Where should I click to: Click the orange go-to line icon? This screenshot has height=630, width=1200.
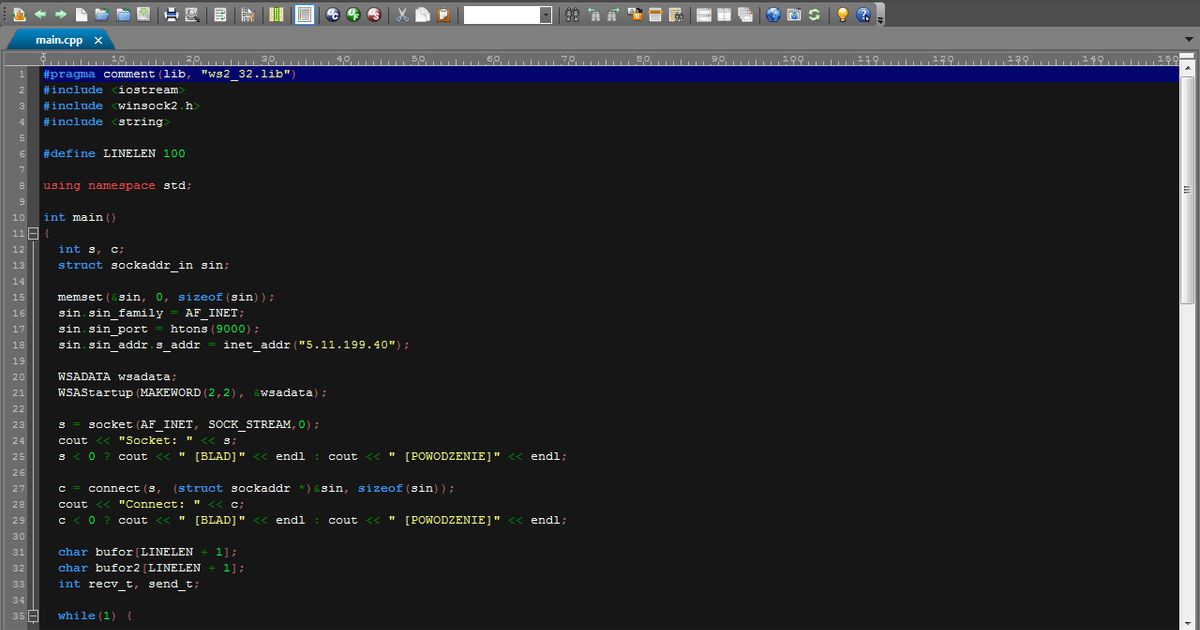click(x=655, y=15)
